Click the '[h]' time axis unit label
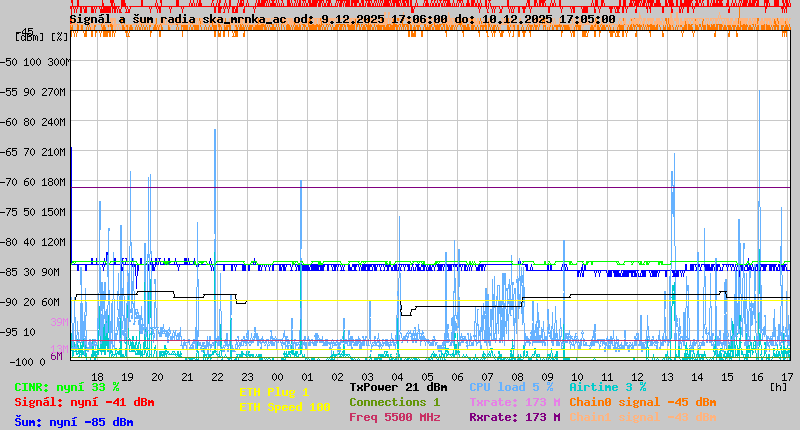This screenshot has width=800, height=430. pyautogui.click(x=778, y=387)
